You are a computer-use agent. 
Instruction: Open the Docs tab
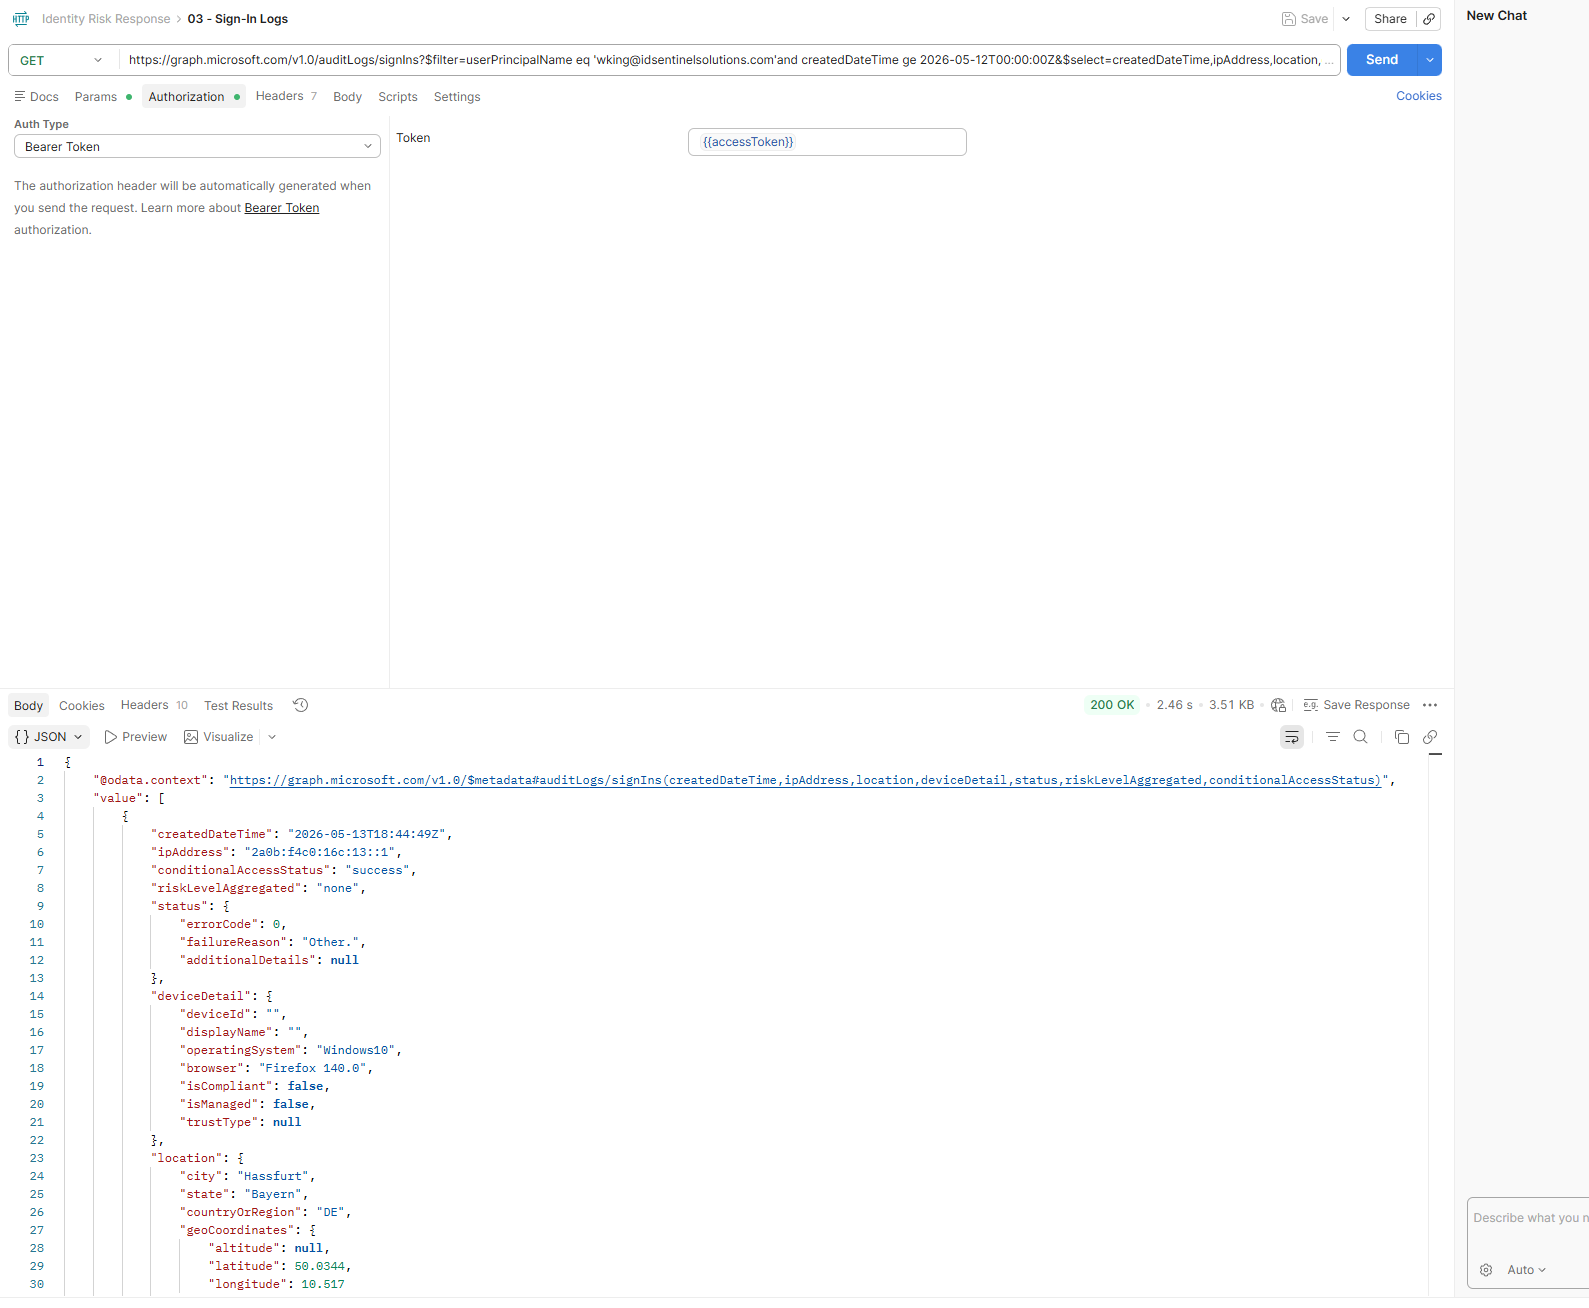tap(36, 97)
